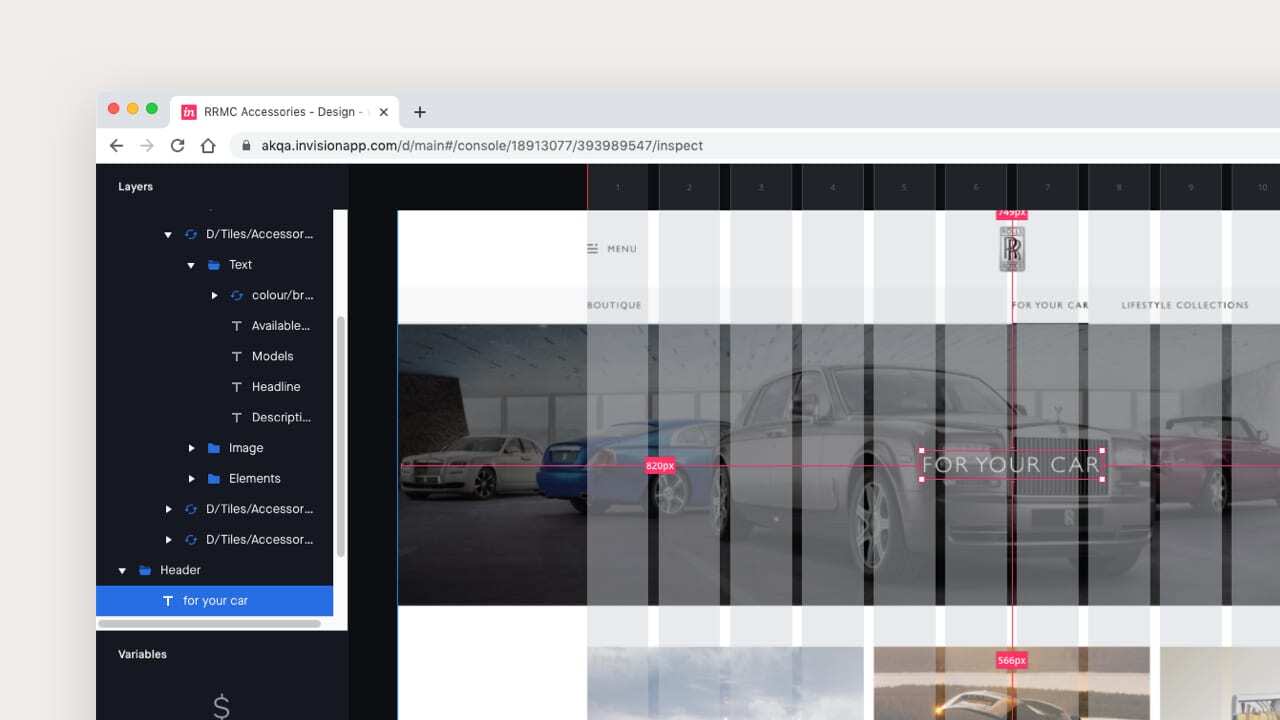Click the symbol icon beside colour/br...
This screenshot has height=720, width=1280.
(237, 296)
